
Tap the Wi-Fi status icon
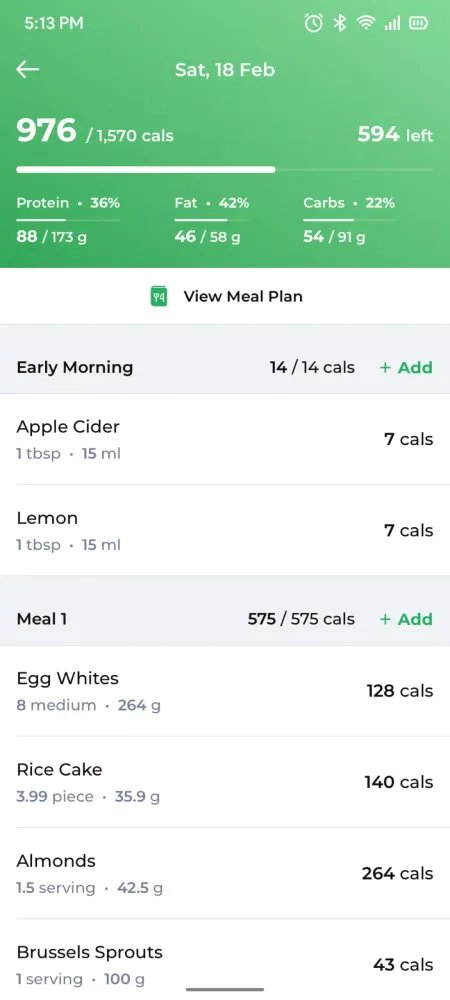click(366, 24)
